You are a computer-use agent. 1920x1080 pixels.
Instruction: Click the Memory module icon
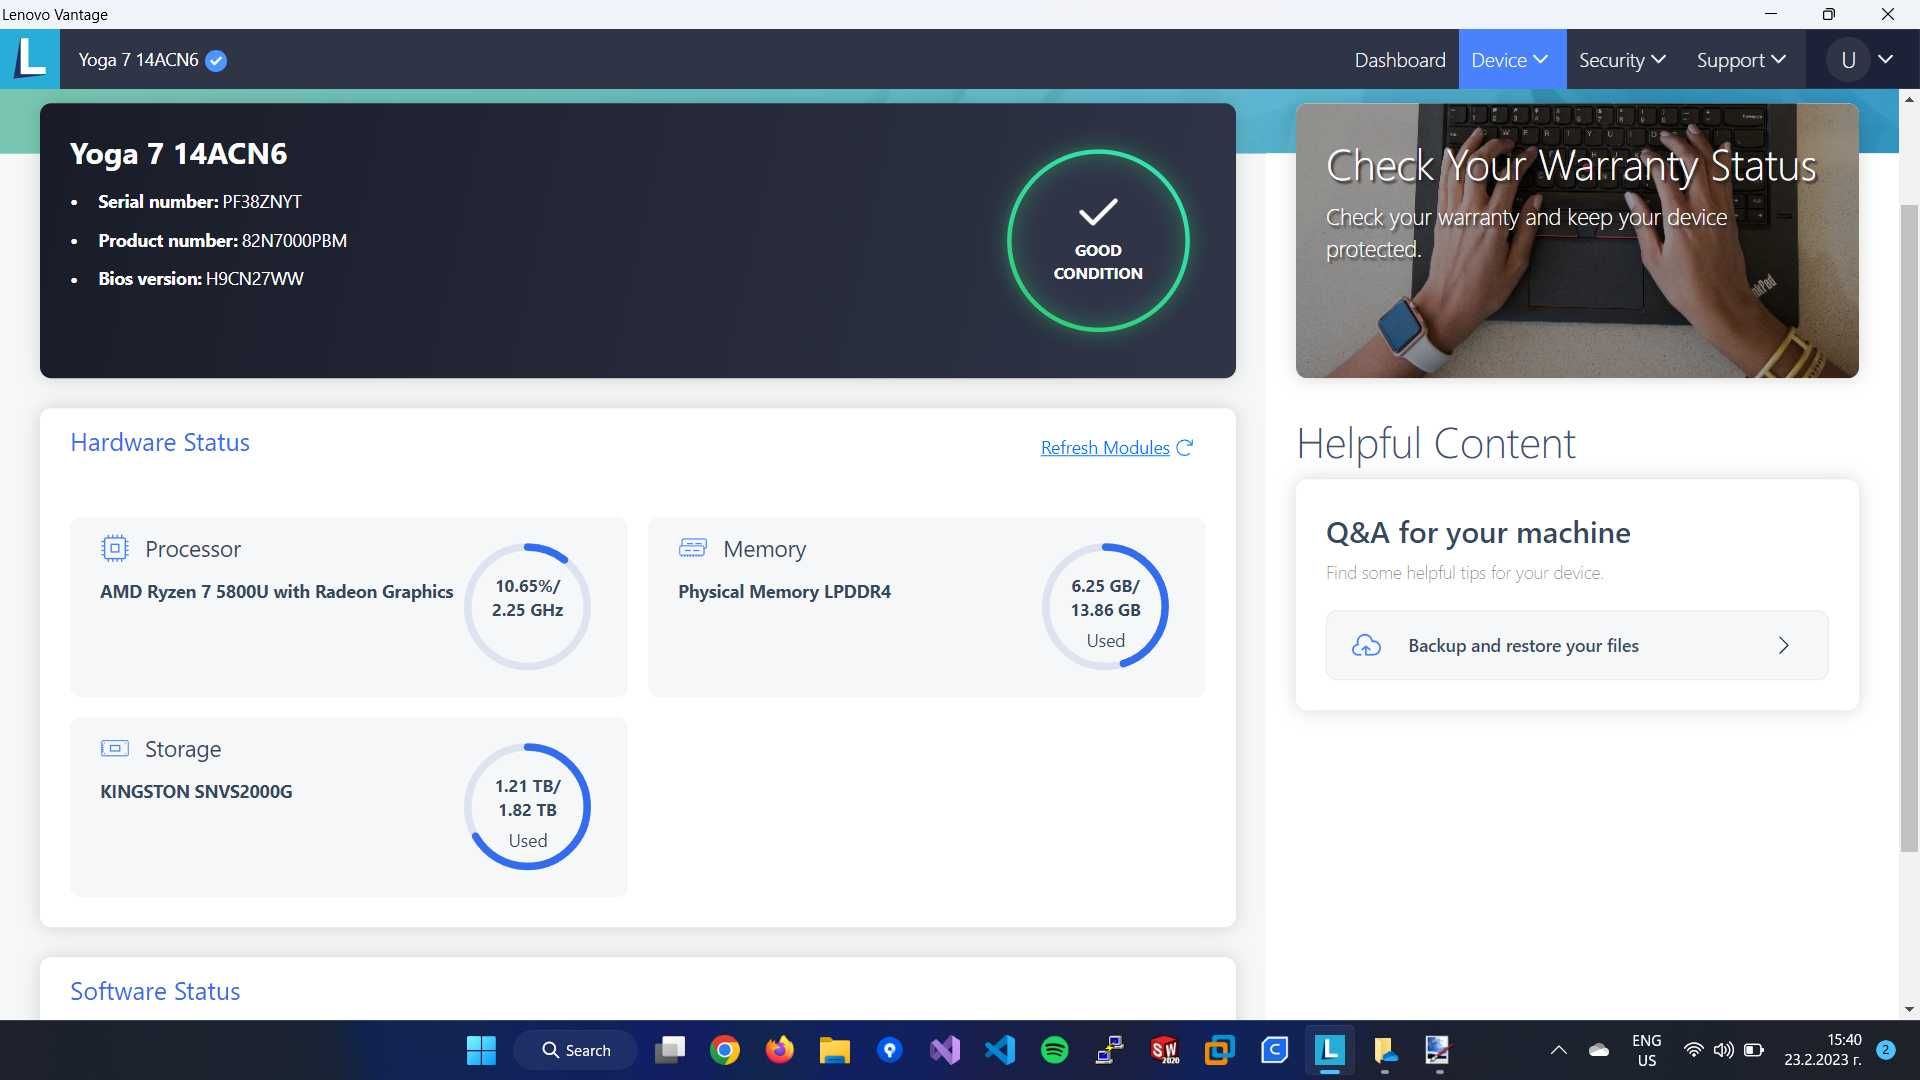pos(692,548)
